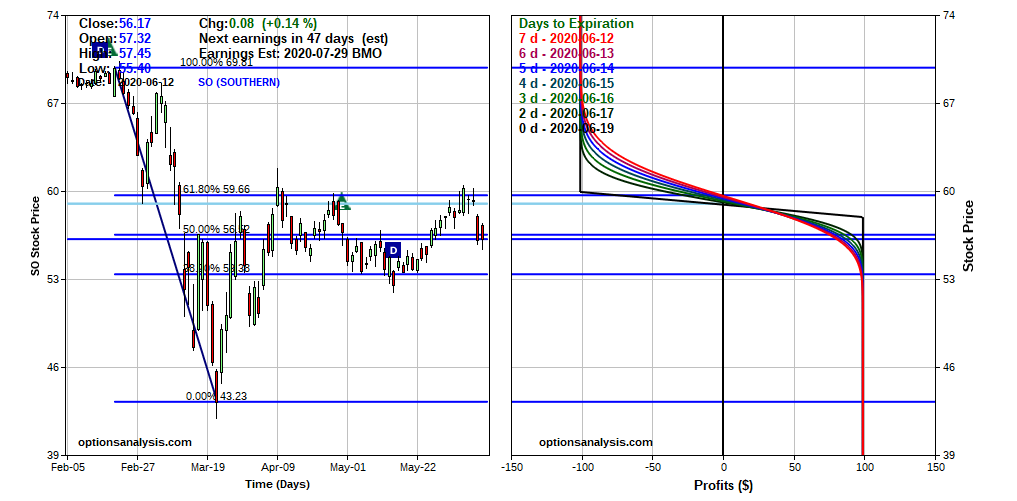This screenshot has width=1017, height=501.
Task: Click the 100.00% 69.81 Fibonacci label
Action: 216,62
